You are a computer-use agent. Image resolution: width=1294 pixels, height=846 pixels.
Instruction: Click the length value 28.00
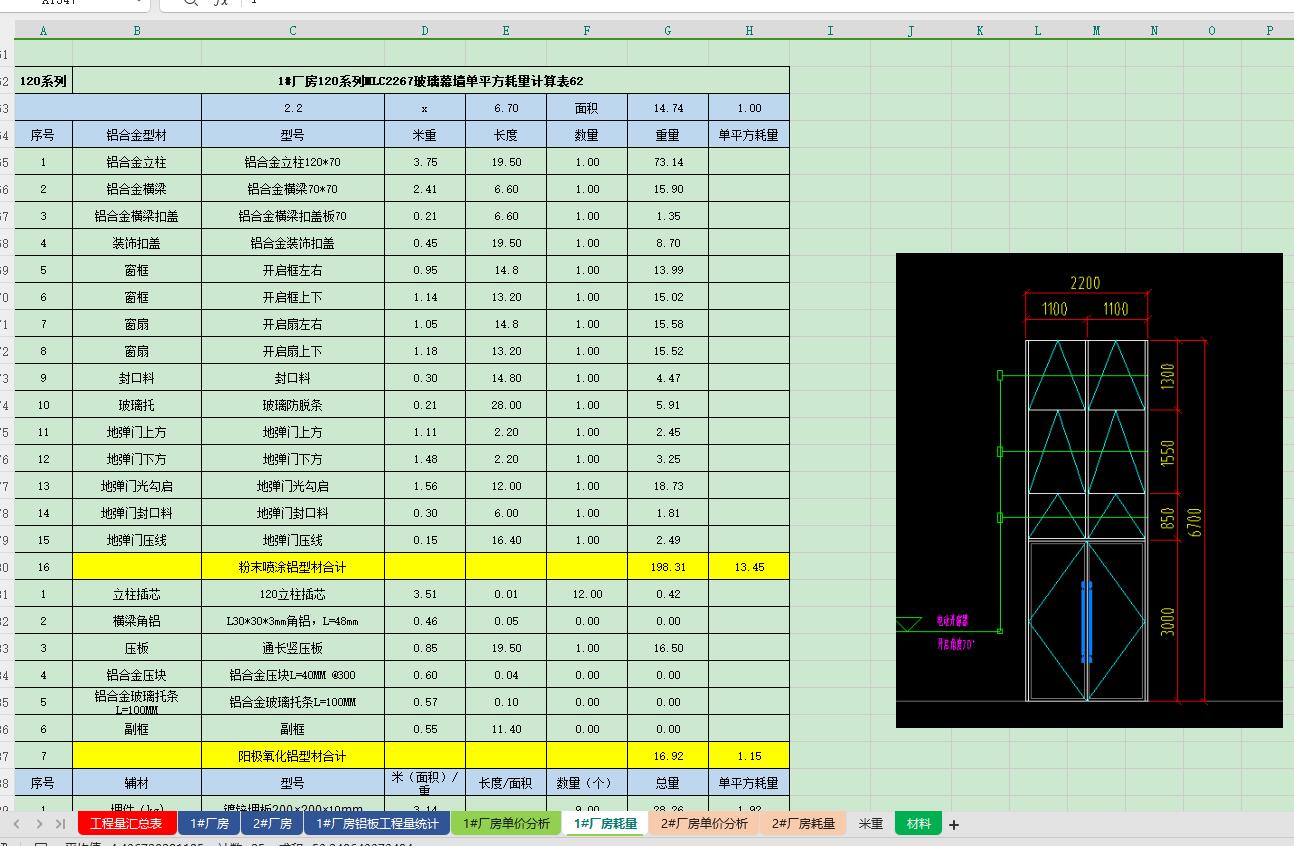click(x=506, y=405)
